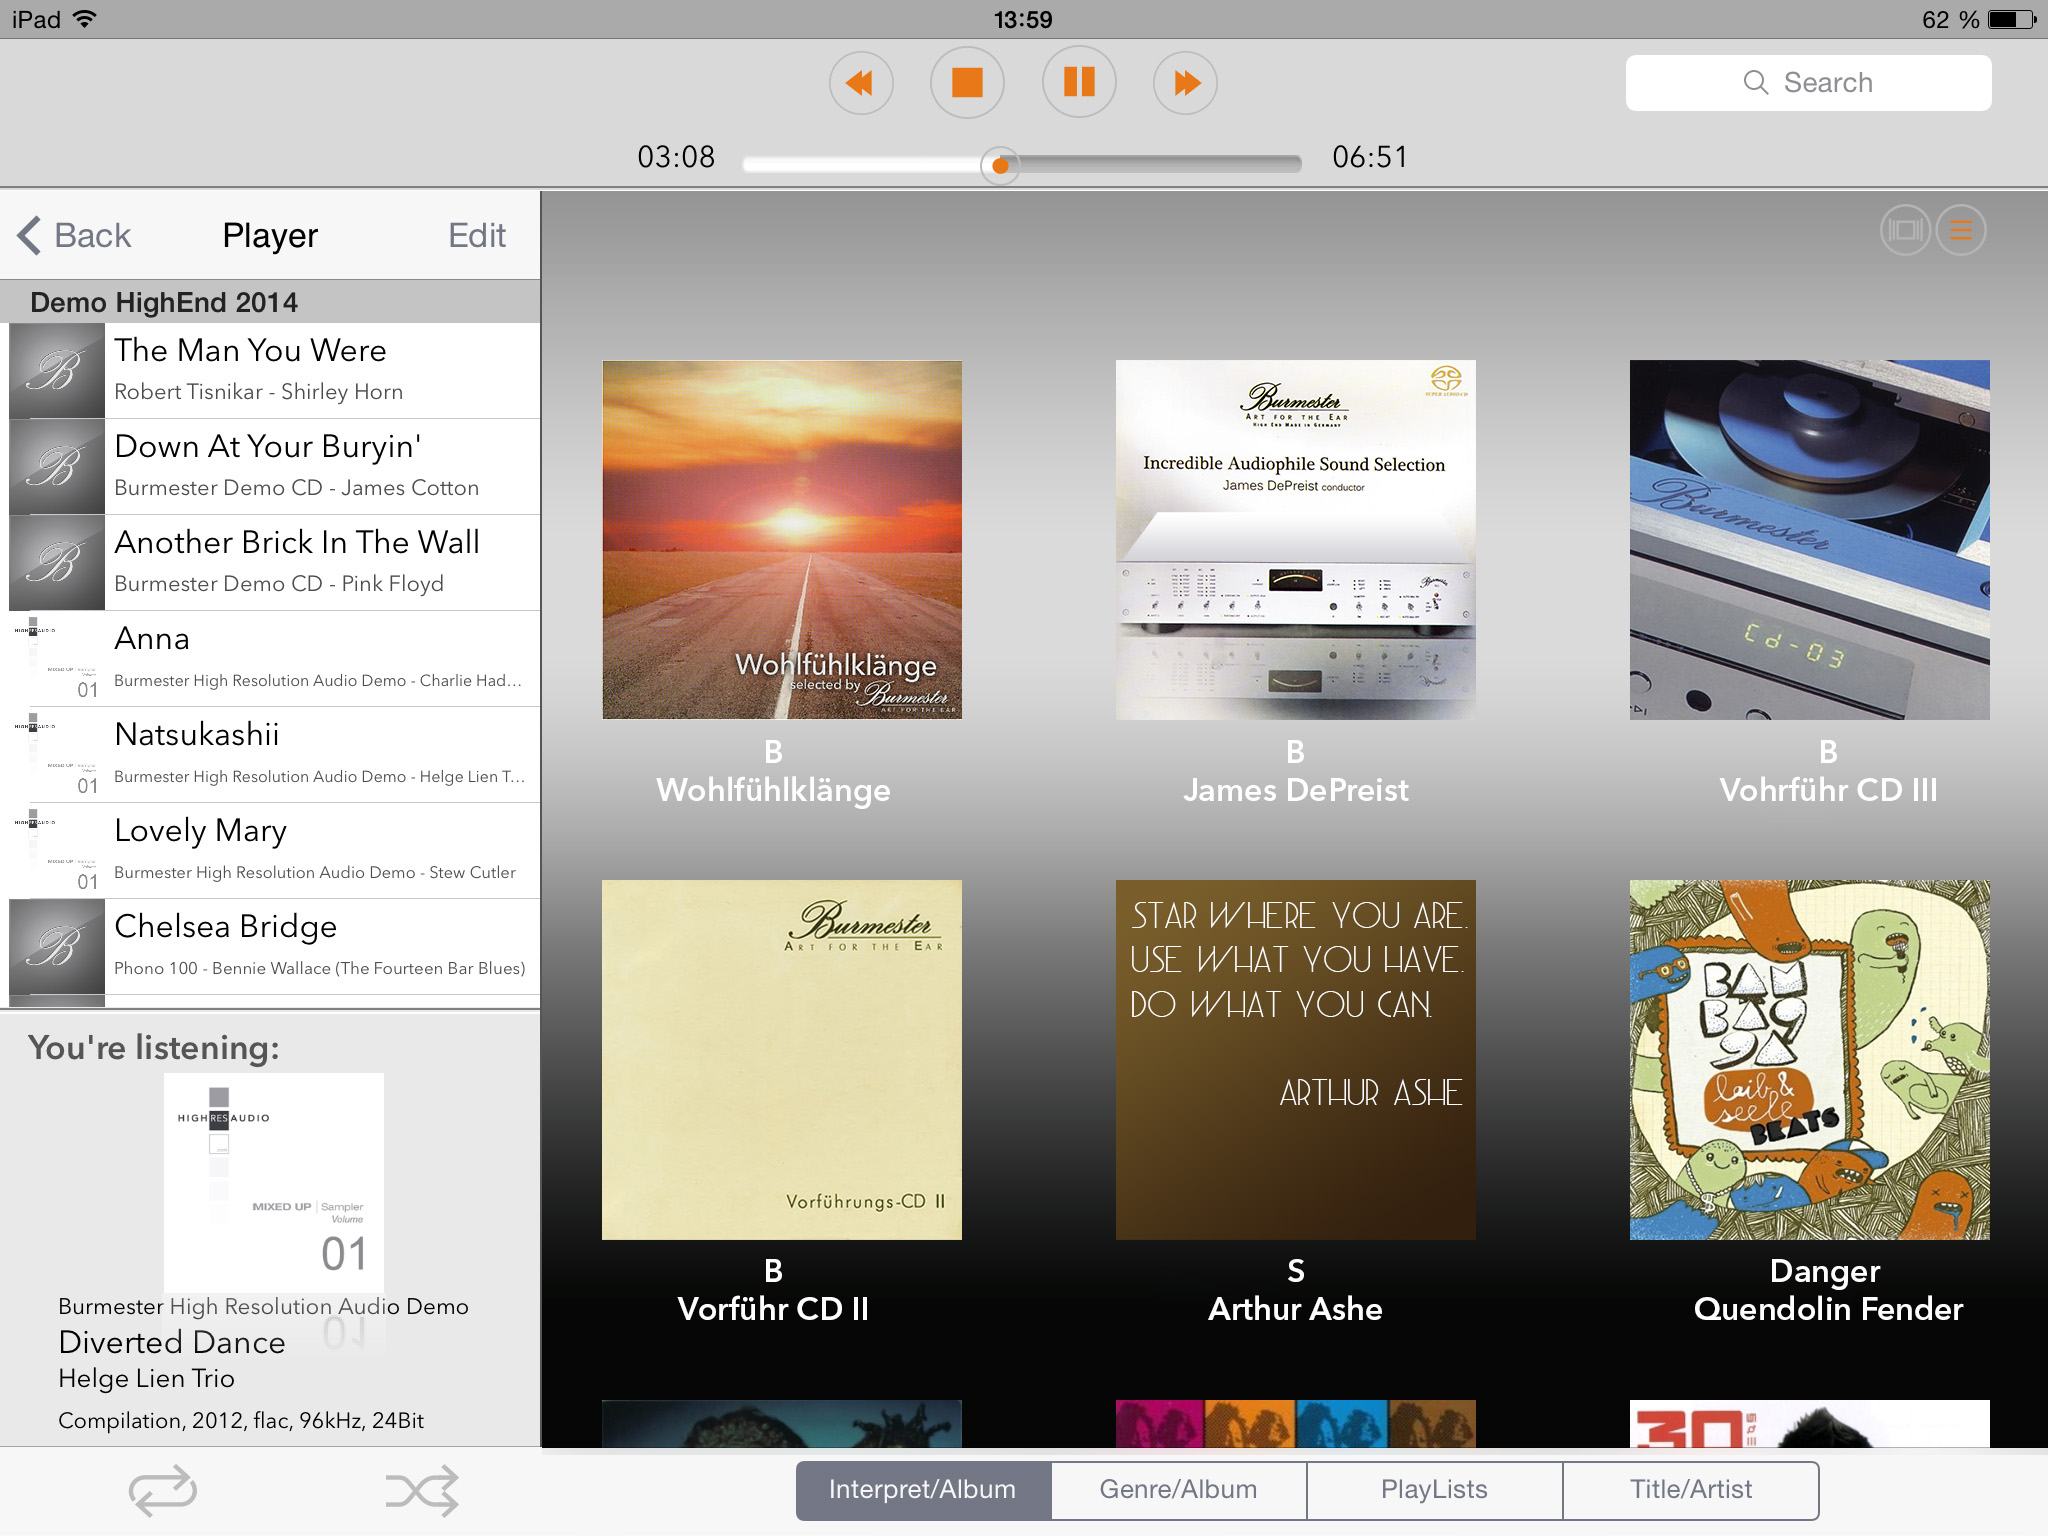Tap the elapsed time 03:08 label

point(676,157)
